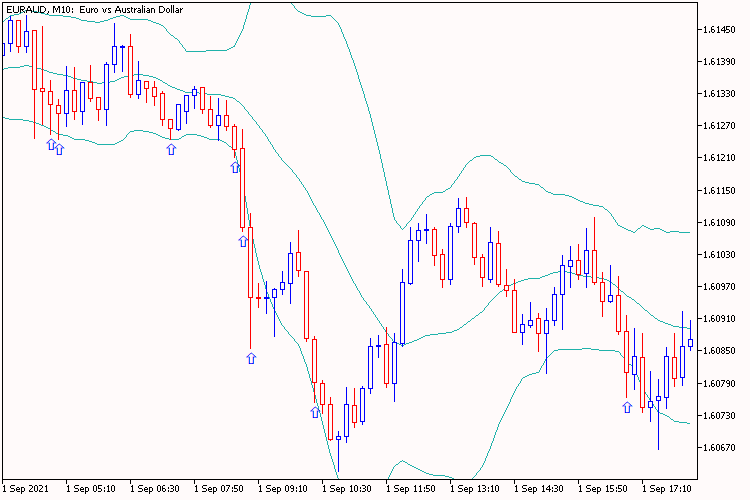This screenshot has height=500, width=750.
Task: Select the 1.61330 price axis value
Action: coord(719,94)
